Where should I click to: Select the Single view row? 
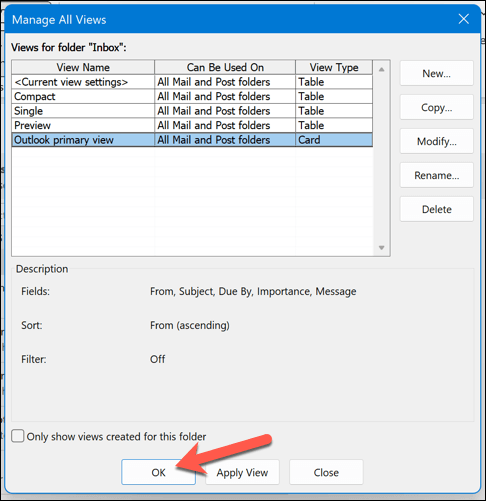[192, 111]
